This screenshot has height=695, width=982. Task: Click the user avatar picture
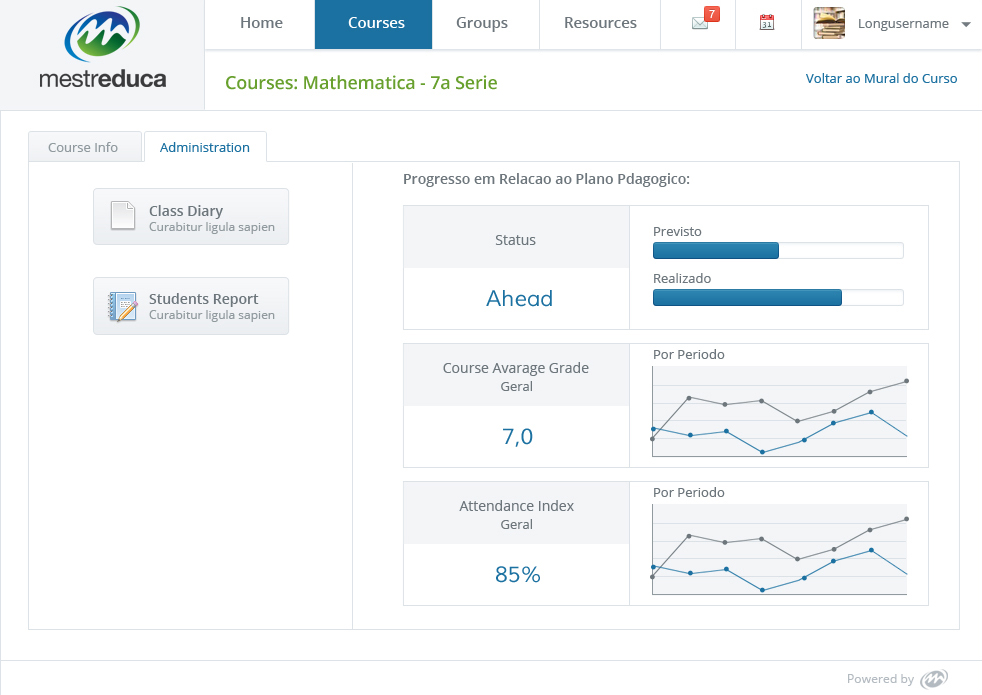(x=829, y=24)
